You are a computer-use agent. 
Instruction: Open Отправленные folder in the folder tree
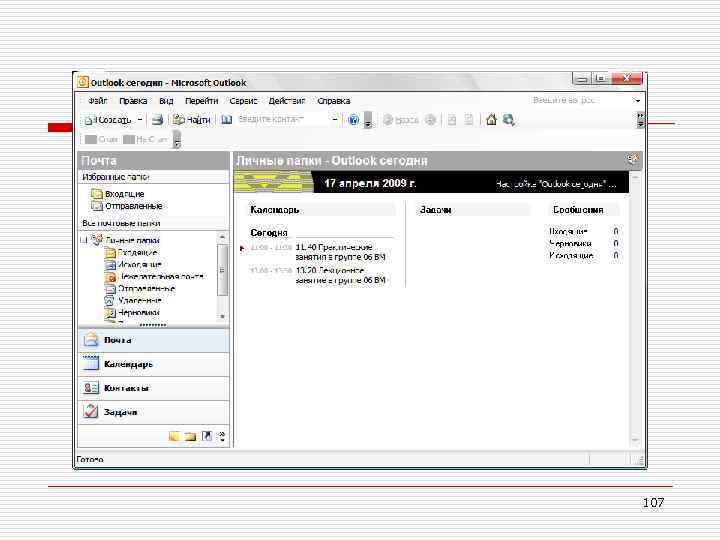coord(140,289)
